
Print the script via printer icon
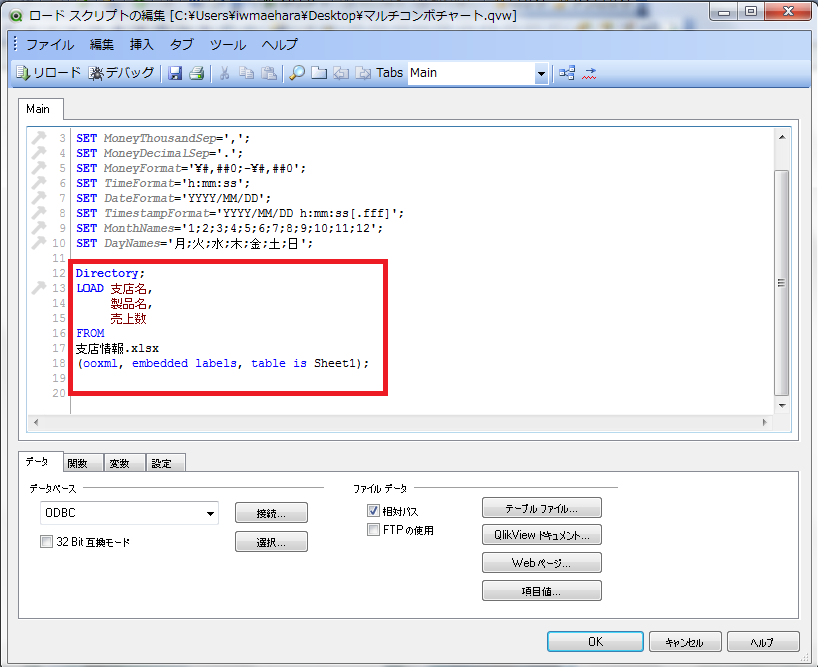197,73
